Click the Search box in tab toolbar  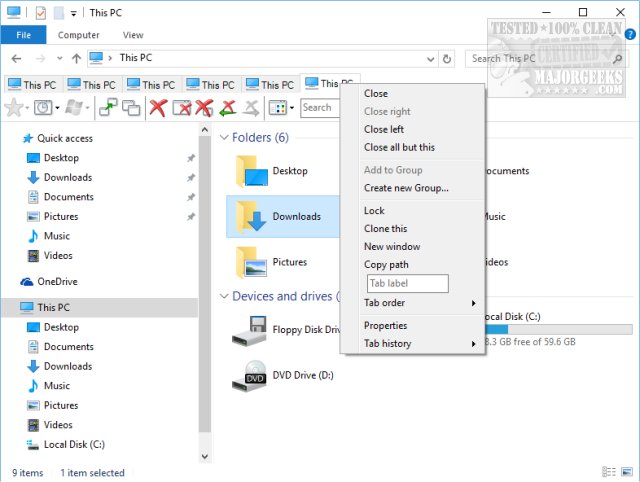pos(321,108)
